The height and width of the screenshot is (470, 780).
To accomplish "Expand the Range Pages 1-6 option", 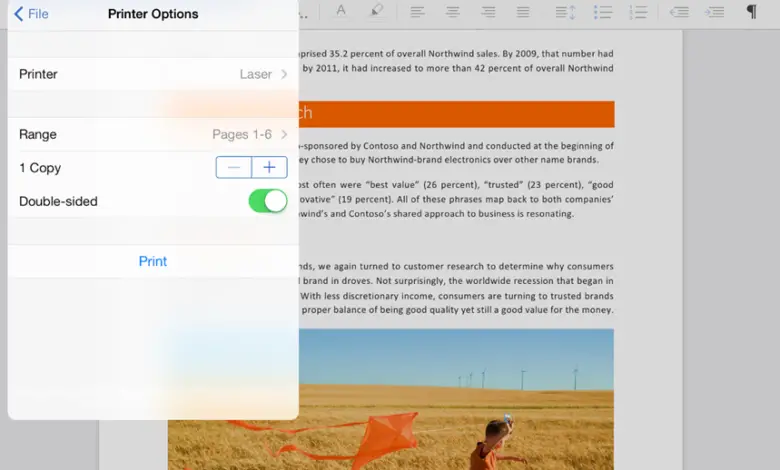I will coord(153,134).
